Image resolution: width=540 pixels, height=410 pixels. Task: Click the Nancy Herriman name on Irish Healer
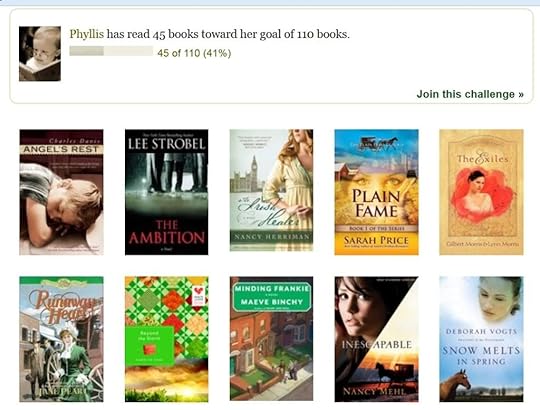coord(271,237)
